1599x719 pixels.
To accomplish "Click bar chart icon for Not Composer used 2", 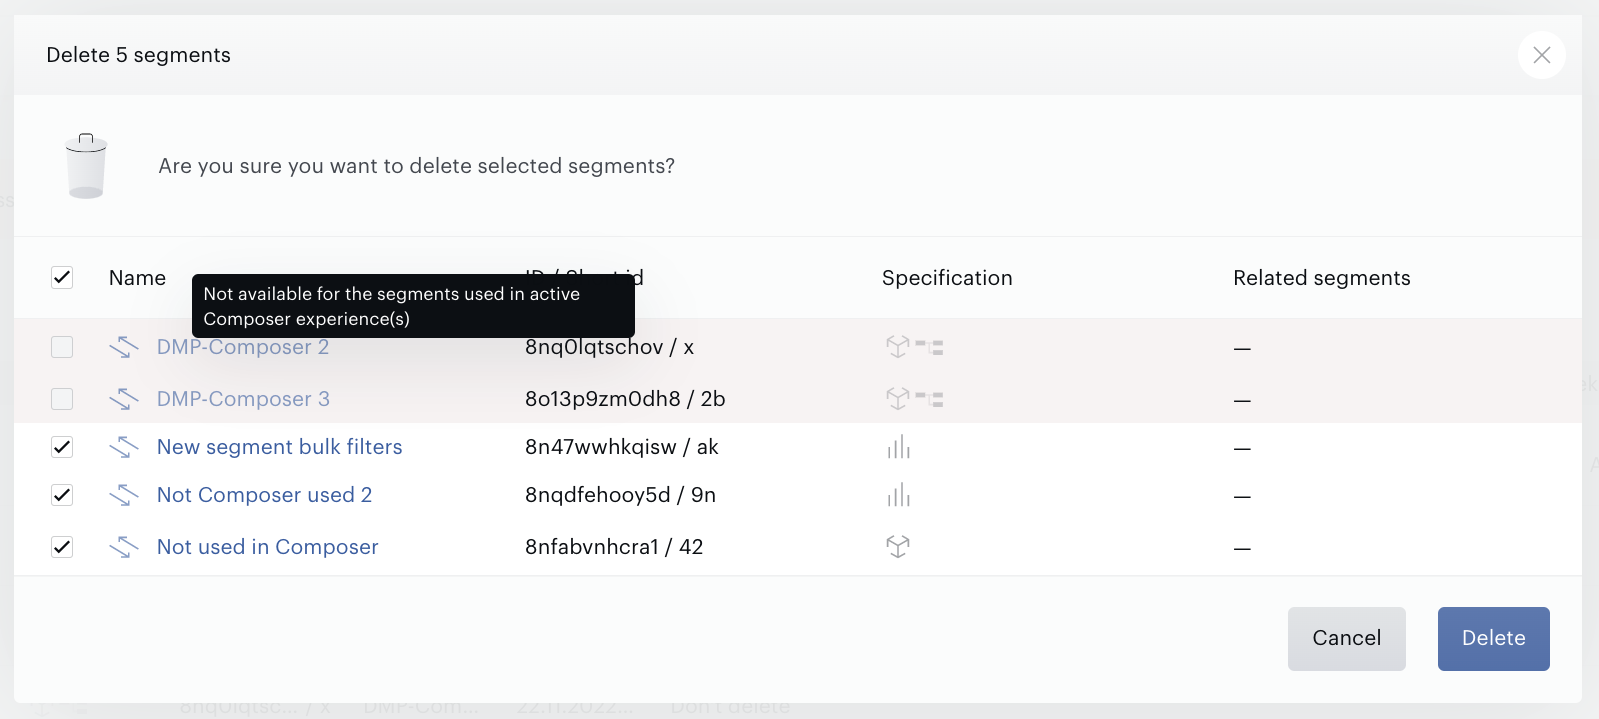I will click(x=899, y=495).
